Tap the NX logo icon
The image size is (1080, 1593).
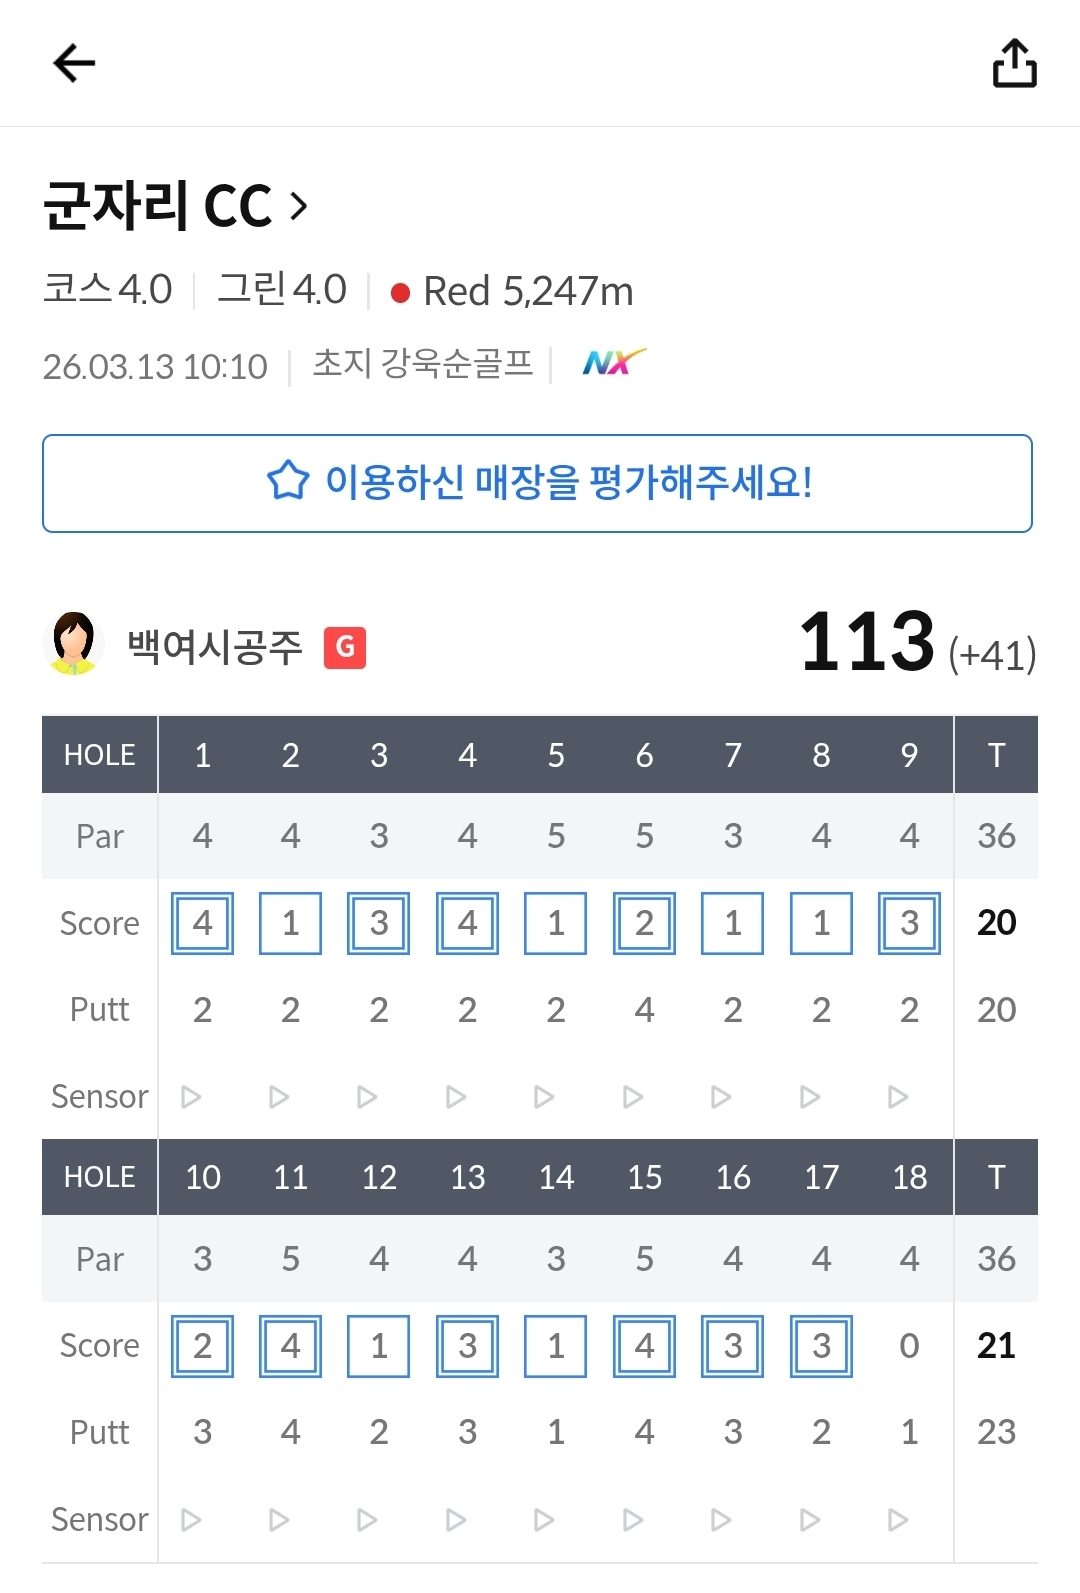pos(613,362)
